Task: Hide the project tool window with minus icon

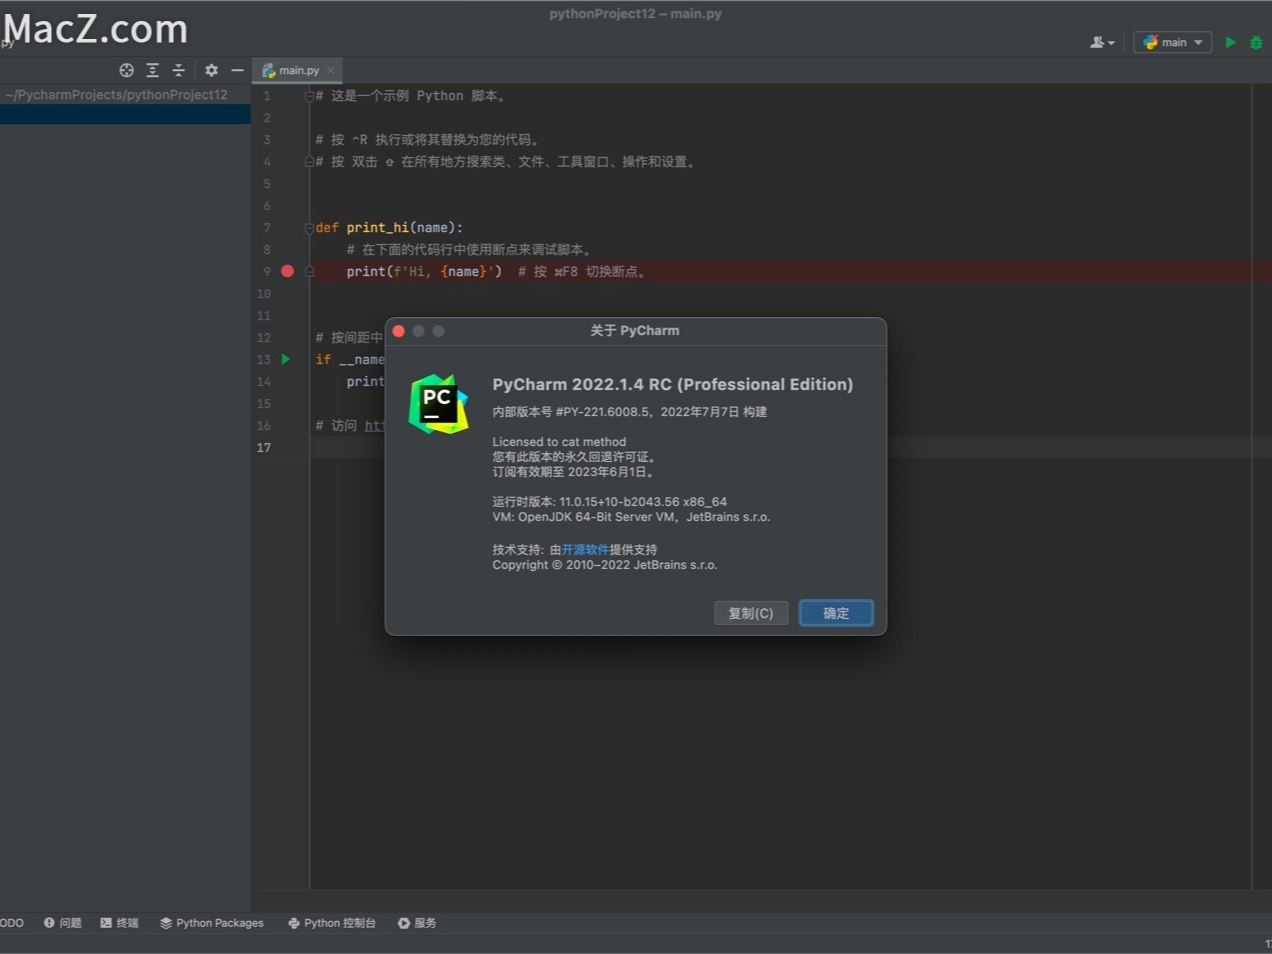Action: pos(237,70)
